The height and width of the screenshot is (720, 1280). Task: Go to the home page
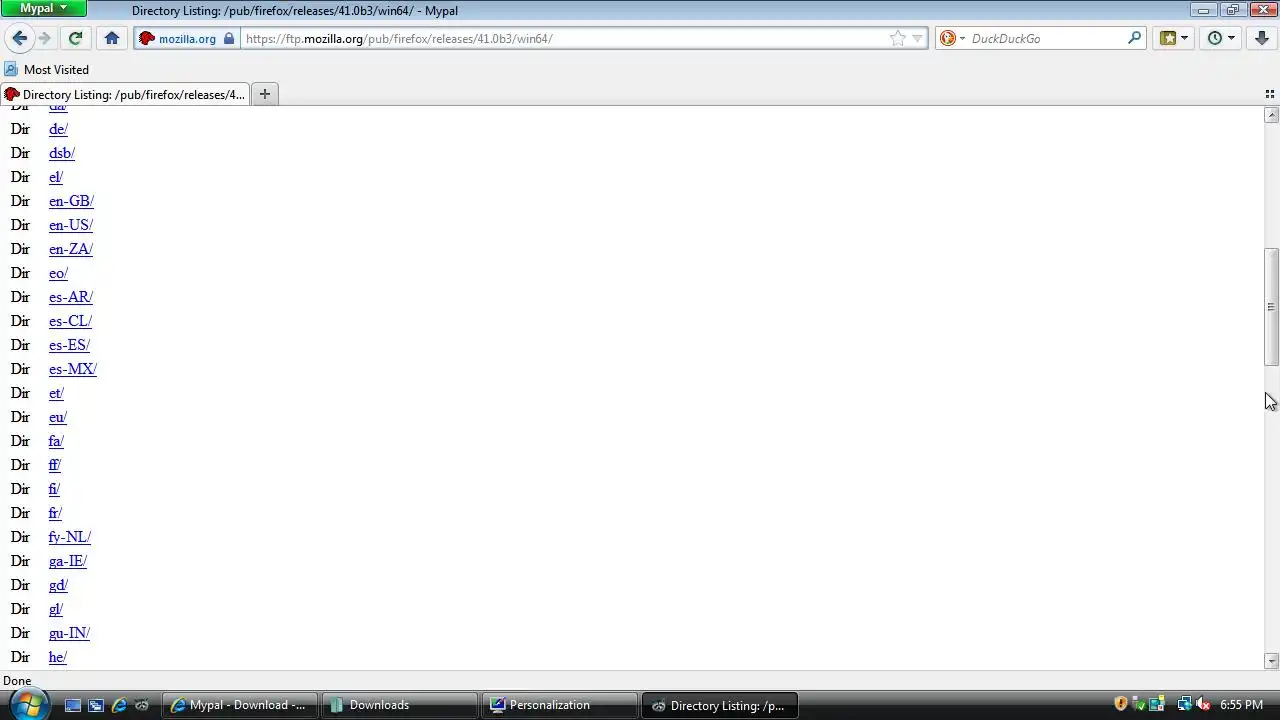tap(112, 38)
